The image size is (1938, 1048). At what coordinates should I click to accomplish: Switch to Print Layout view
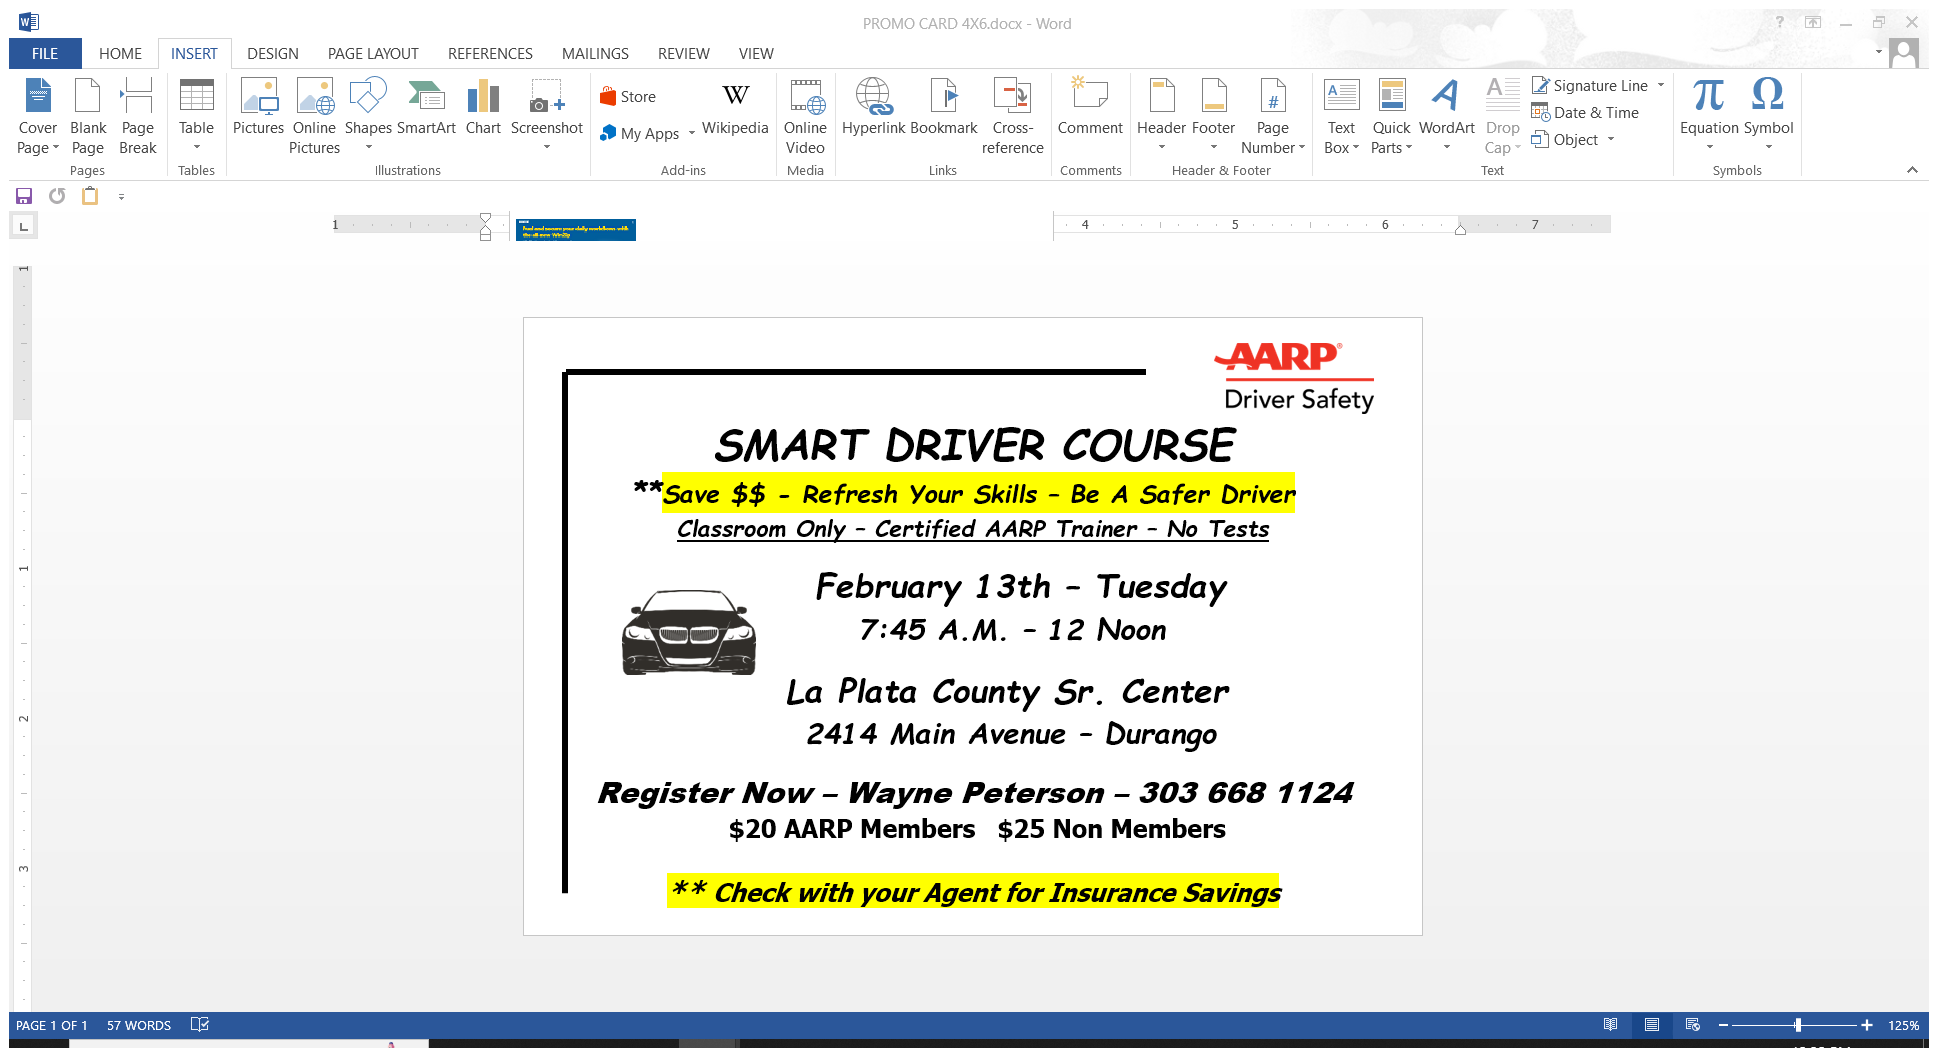pos(1652,1025)
